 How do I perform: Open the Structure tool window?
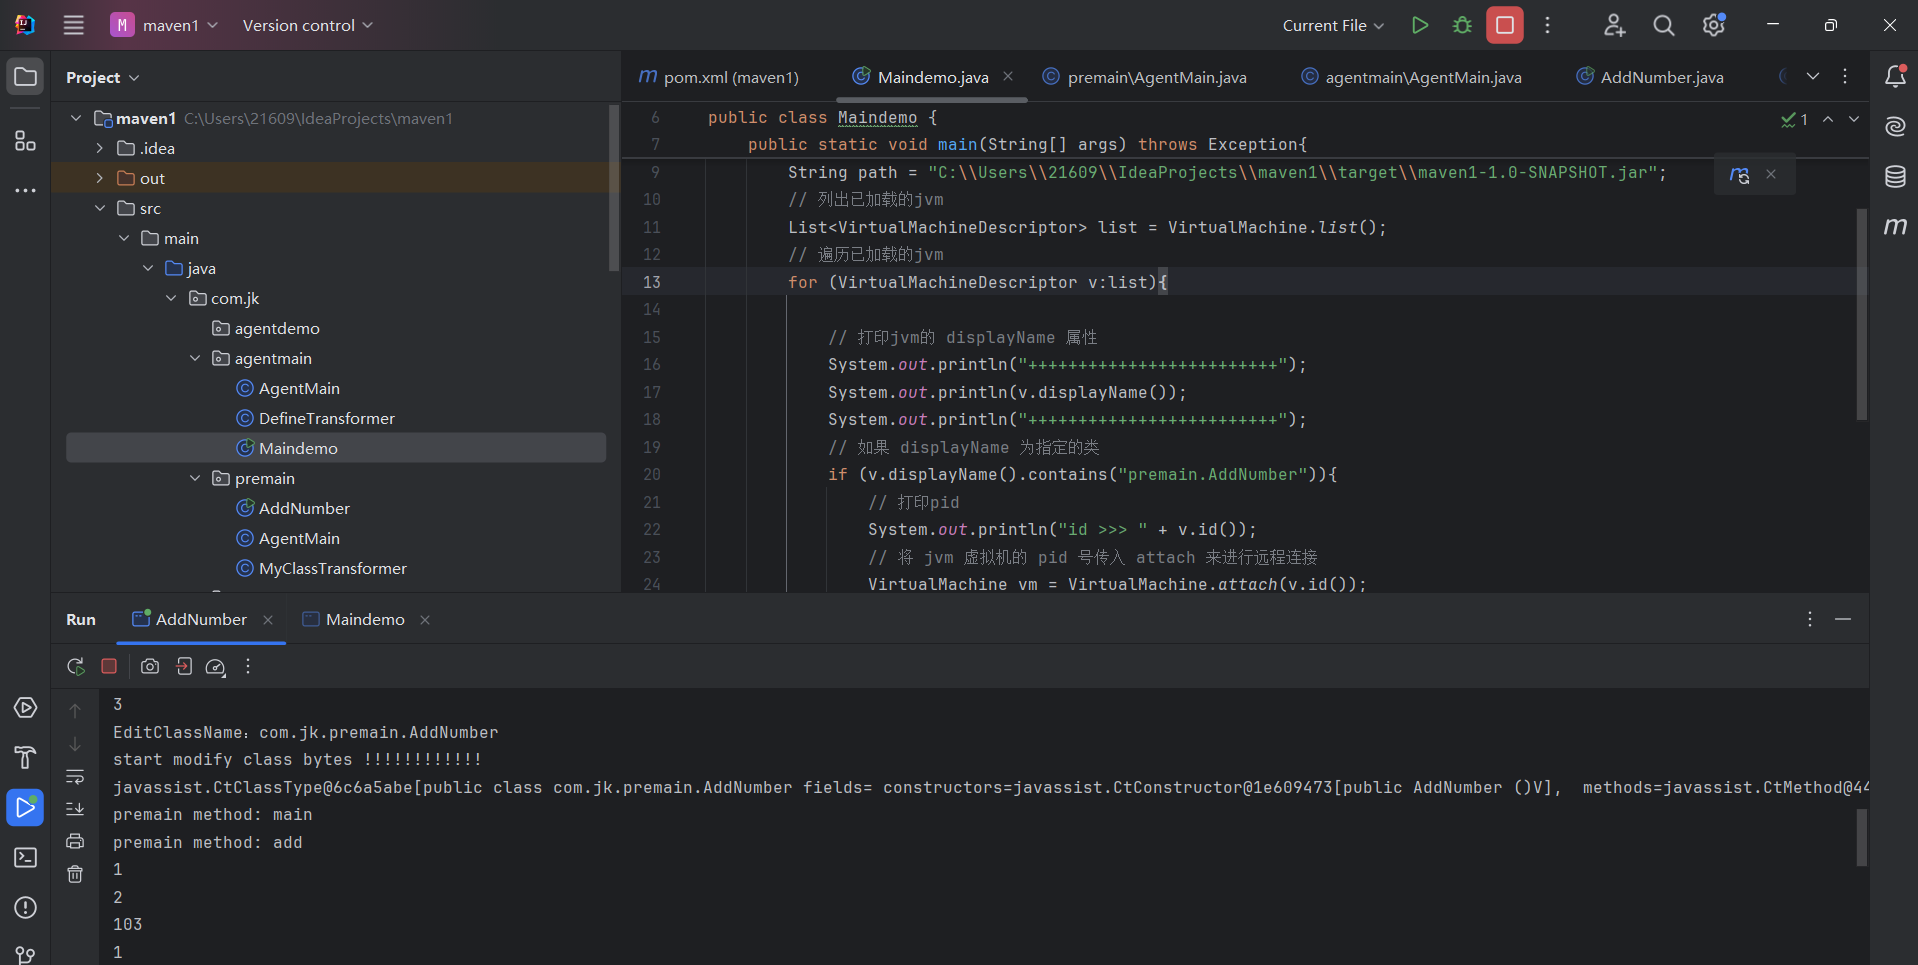pos(25,141)
